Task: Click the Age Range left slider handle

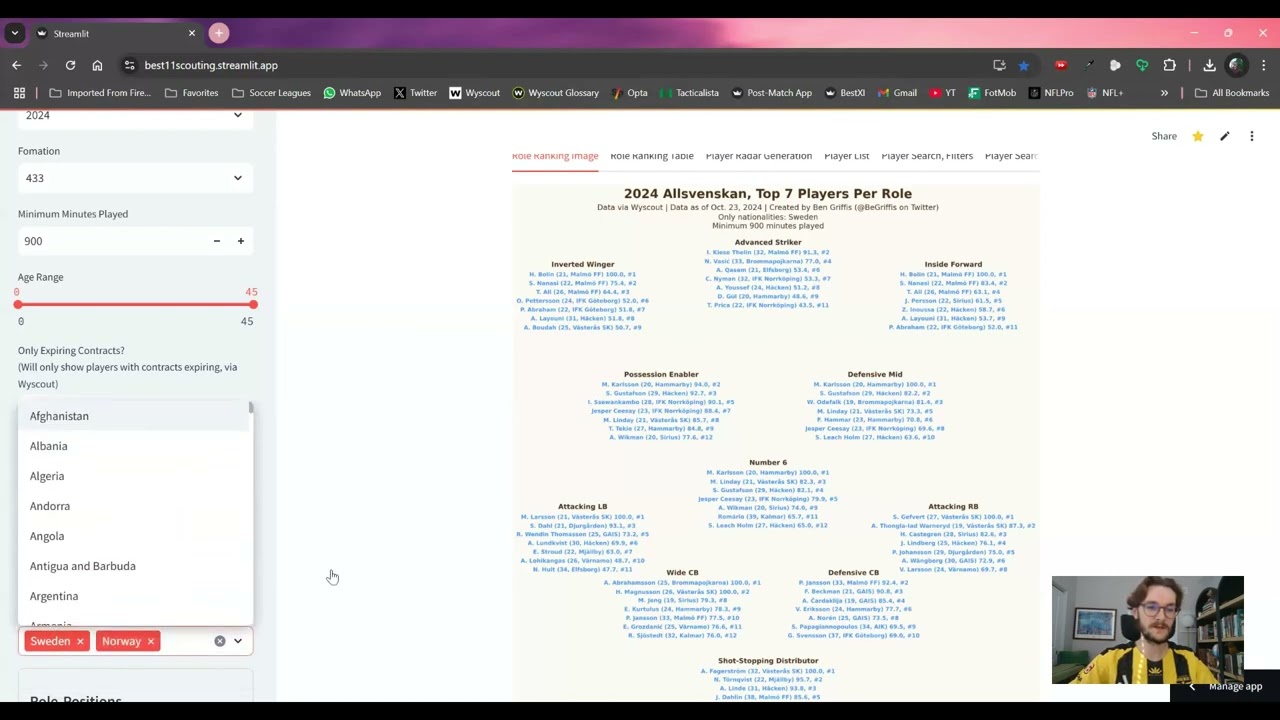Action: pos(17,304)
